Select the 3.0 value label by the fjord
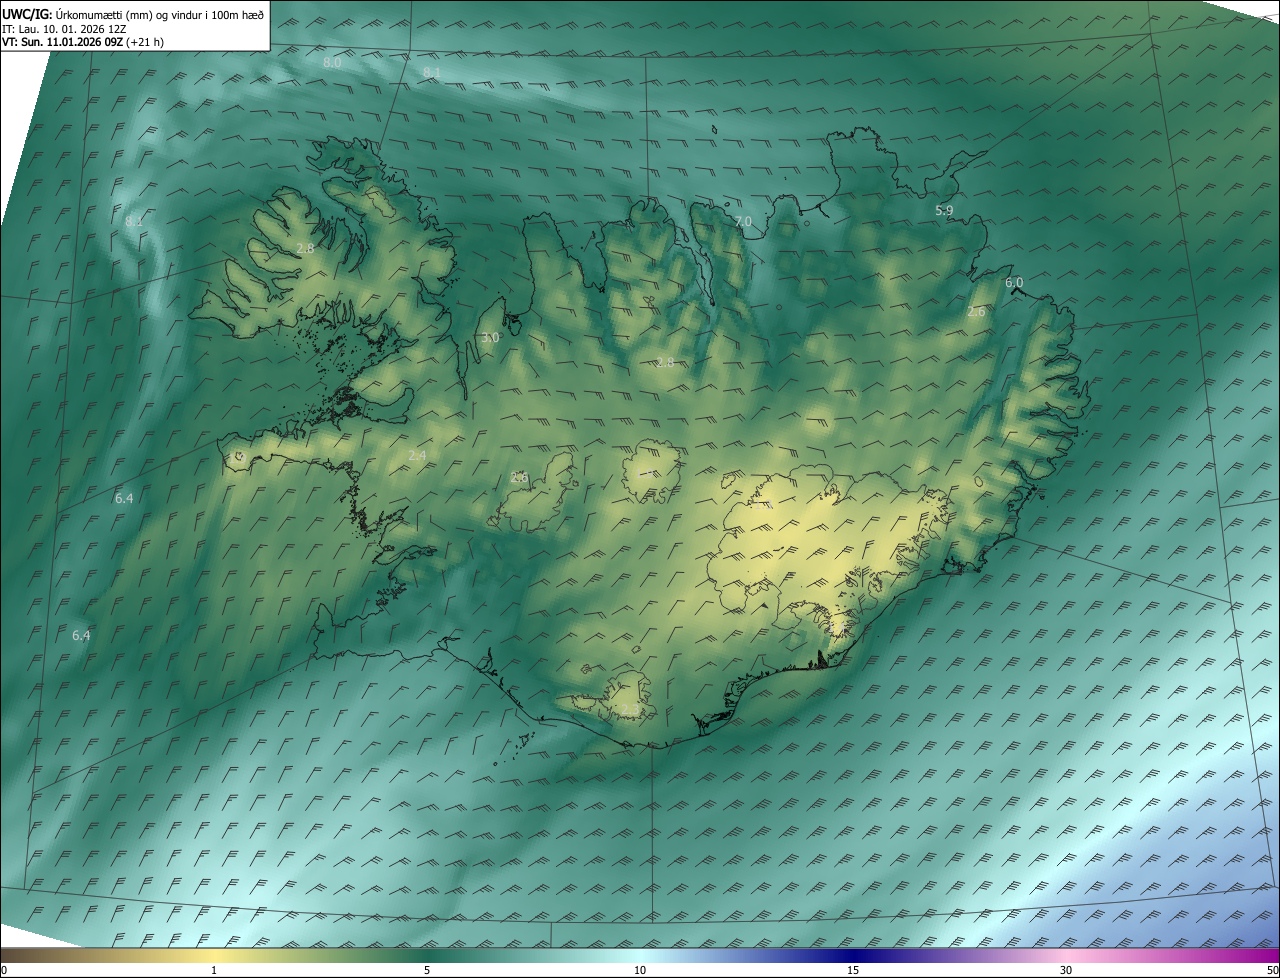This screenshot has width=1280, height=978. [x=489, y=338]
